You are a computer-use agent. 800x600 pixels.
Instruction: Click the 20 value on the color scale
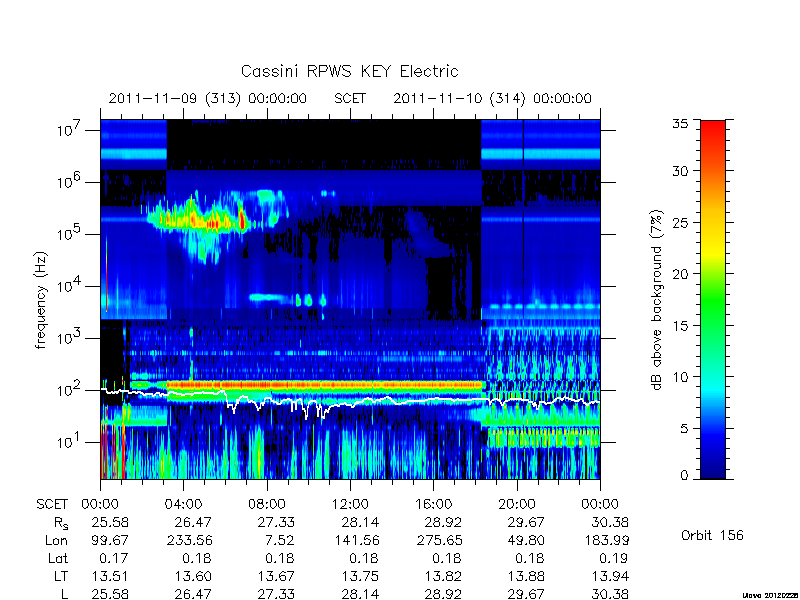681,274
